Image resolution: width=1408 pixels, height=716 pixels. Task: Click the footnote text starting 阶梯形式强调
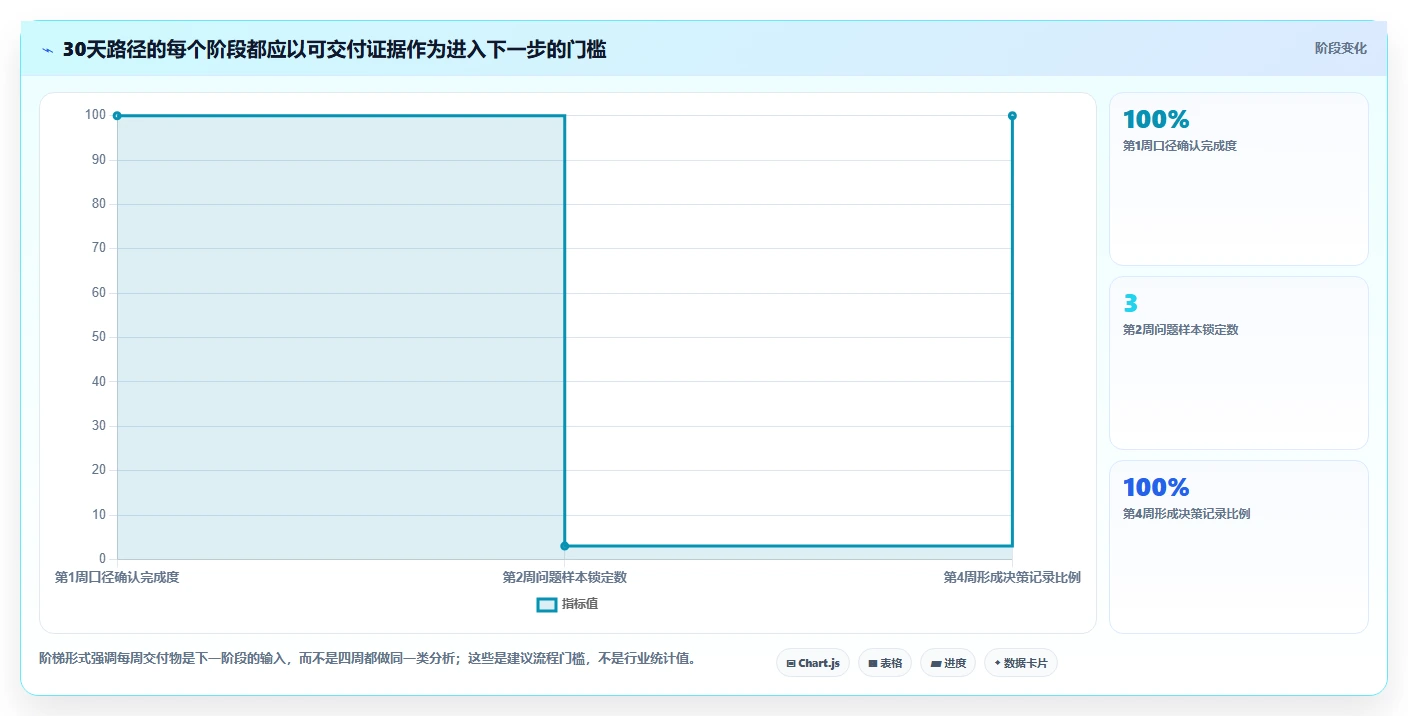click(x=367, y=659)
